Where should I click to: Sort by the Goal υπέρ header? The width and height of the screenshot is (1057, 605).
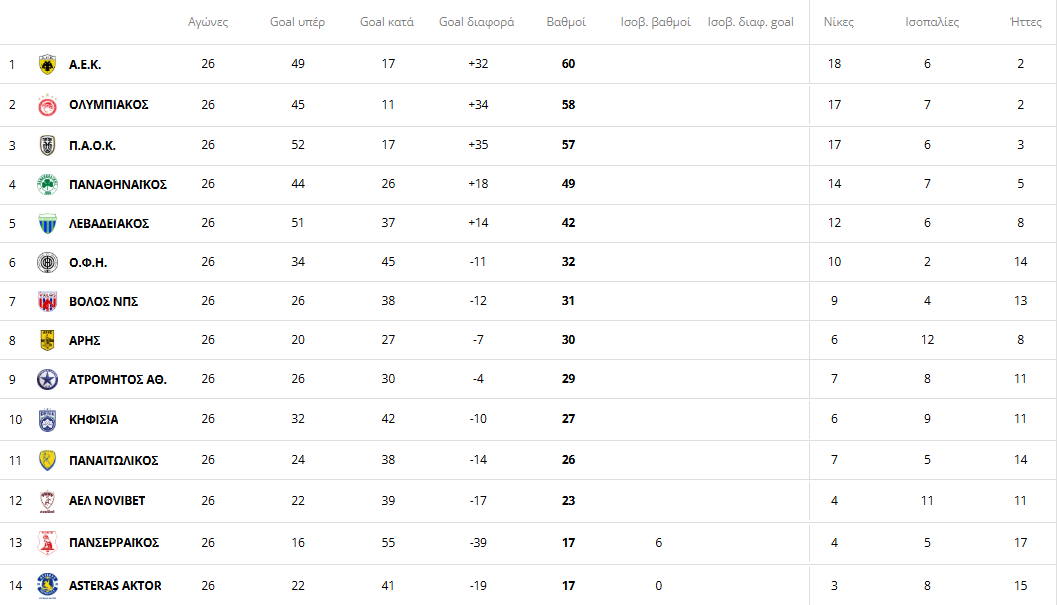(297, 22)
